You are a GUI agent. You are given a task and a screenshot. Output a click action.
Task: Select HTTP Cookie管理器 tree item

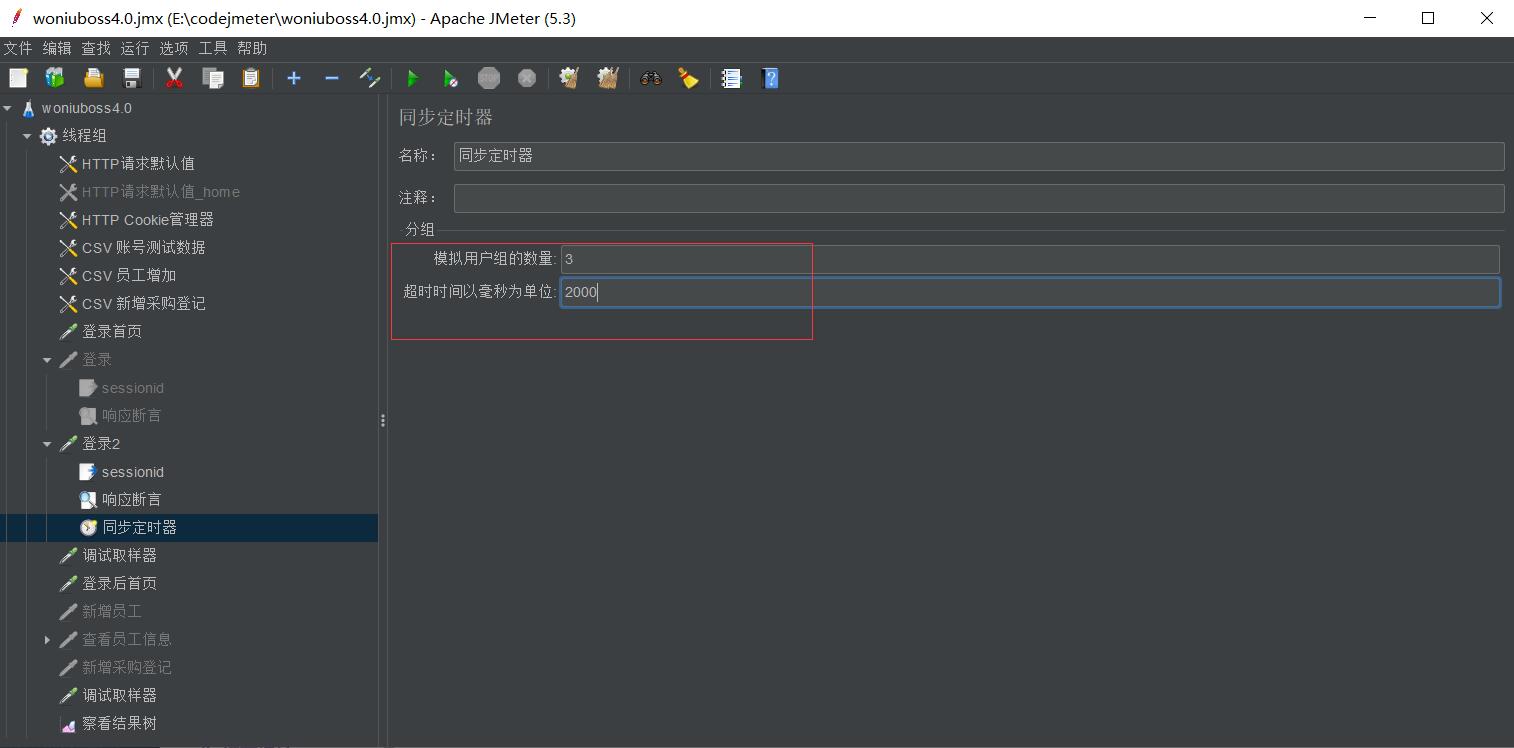click(x=147, y=220)
